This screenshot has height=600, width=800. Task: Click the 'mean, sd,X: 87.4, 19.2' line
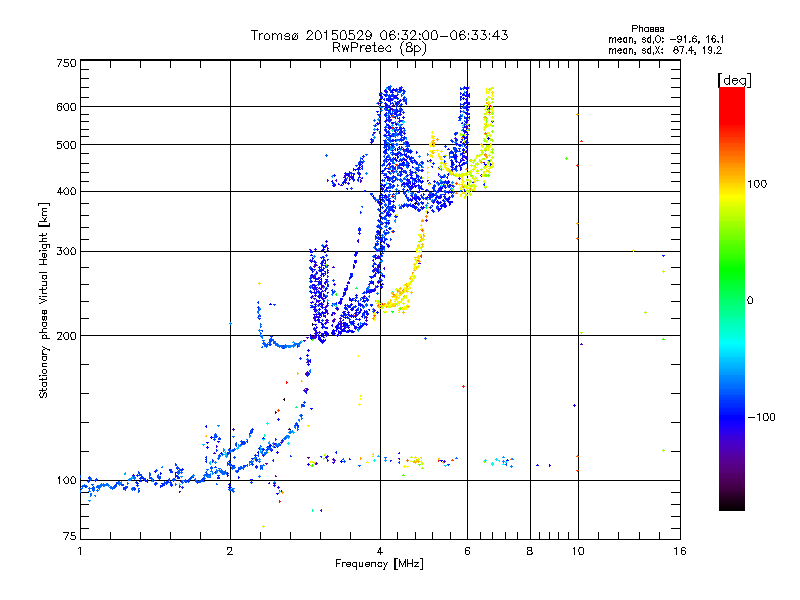click(x=665, y=51)
